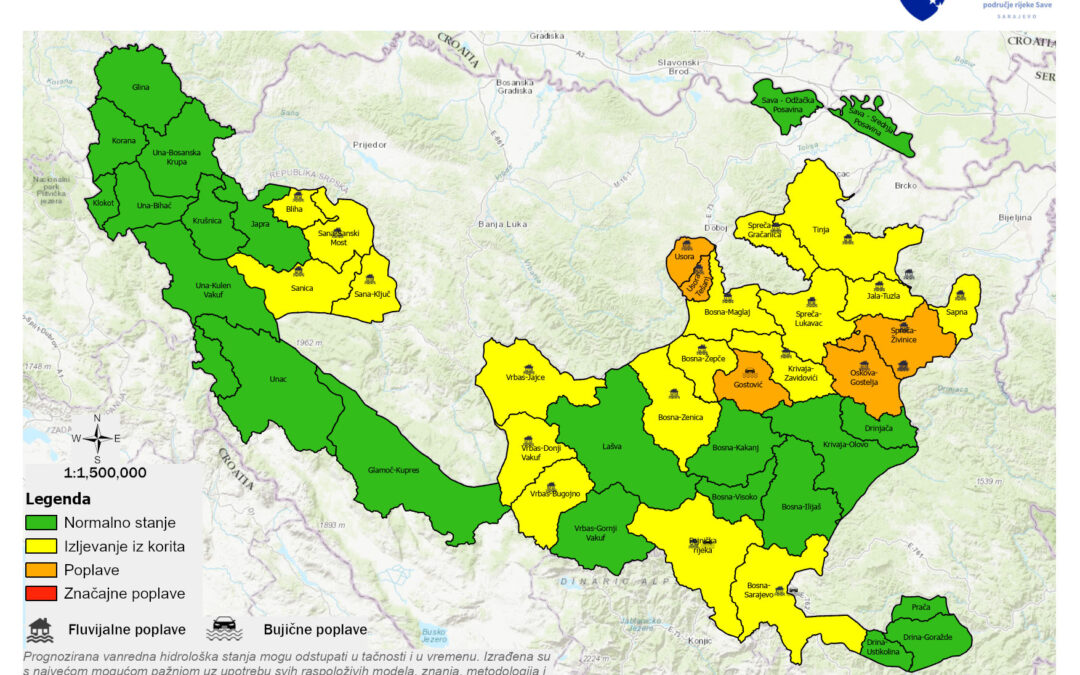Pick the yellow Izljevanje iz korita swatch
The height and width of the screenshot is (675, 1080).
(x=41, y=546)
